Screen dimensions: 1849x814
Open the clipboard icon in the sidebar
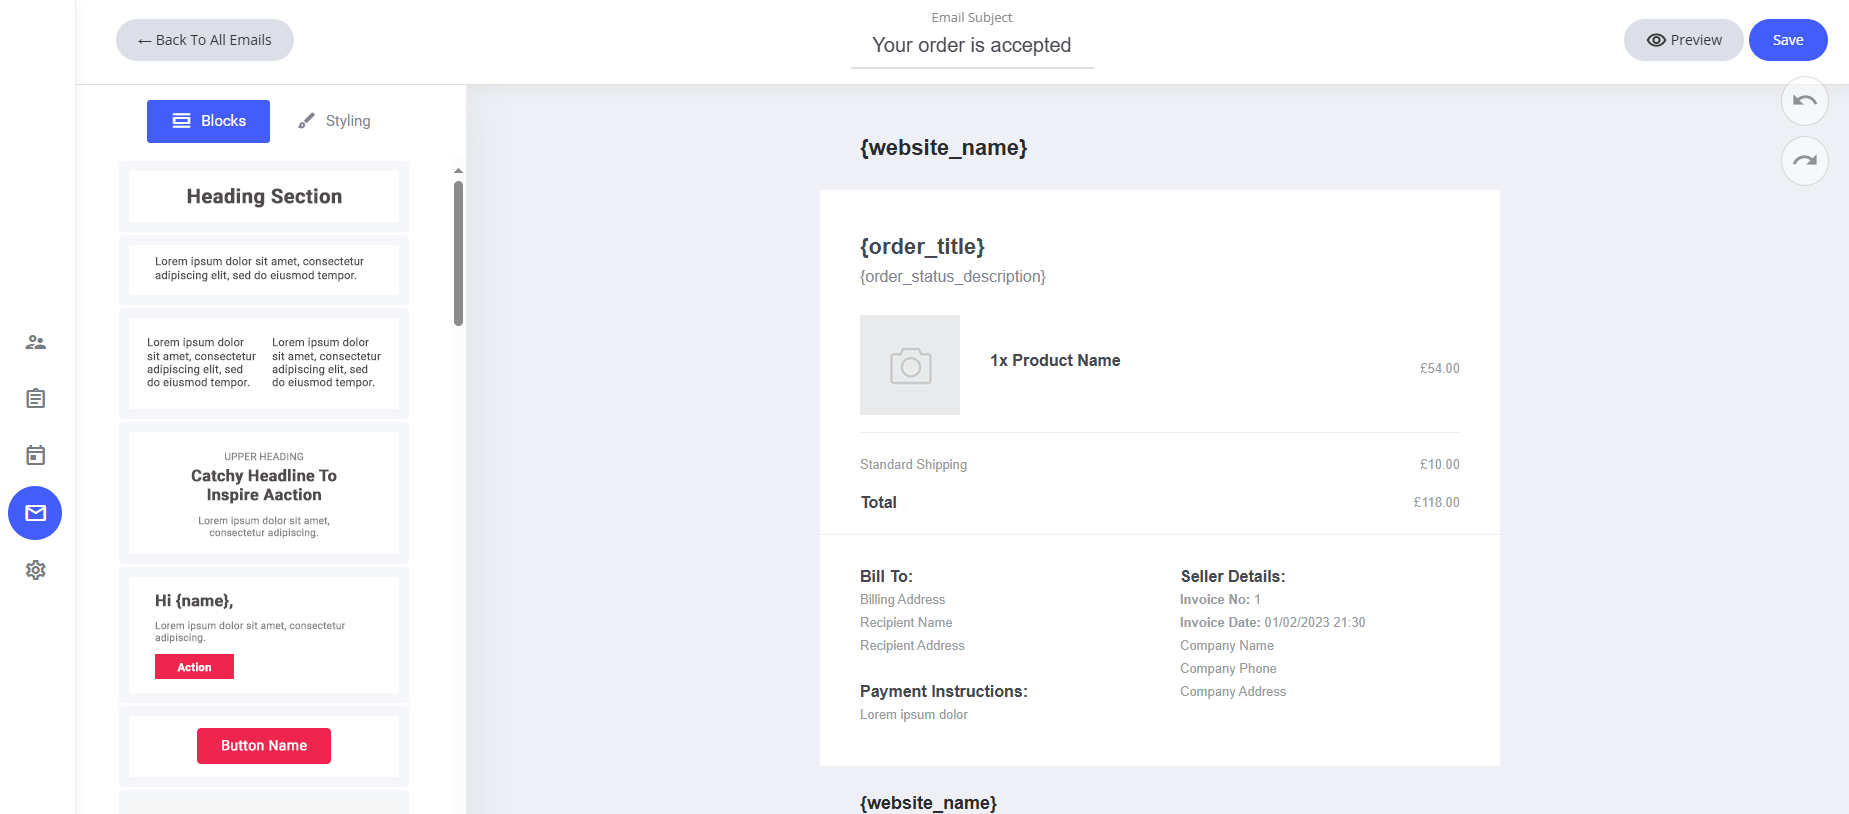pyautogui.click(x=36, y=399)
